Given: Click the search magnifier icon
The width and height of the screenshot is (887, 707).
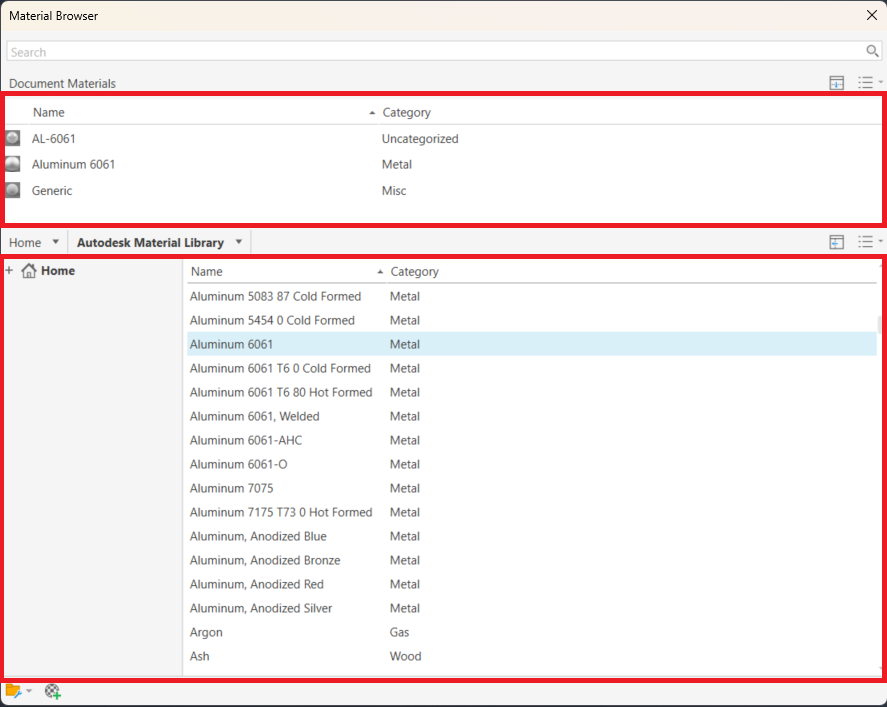Looking at the screenshot, I should coord(872,51).
